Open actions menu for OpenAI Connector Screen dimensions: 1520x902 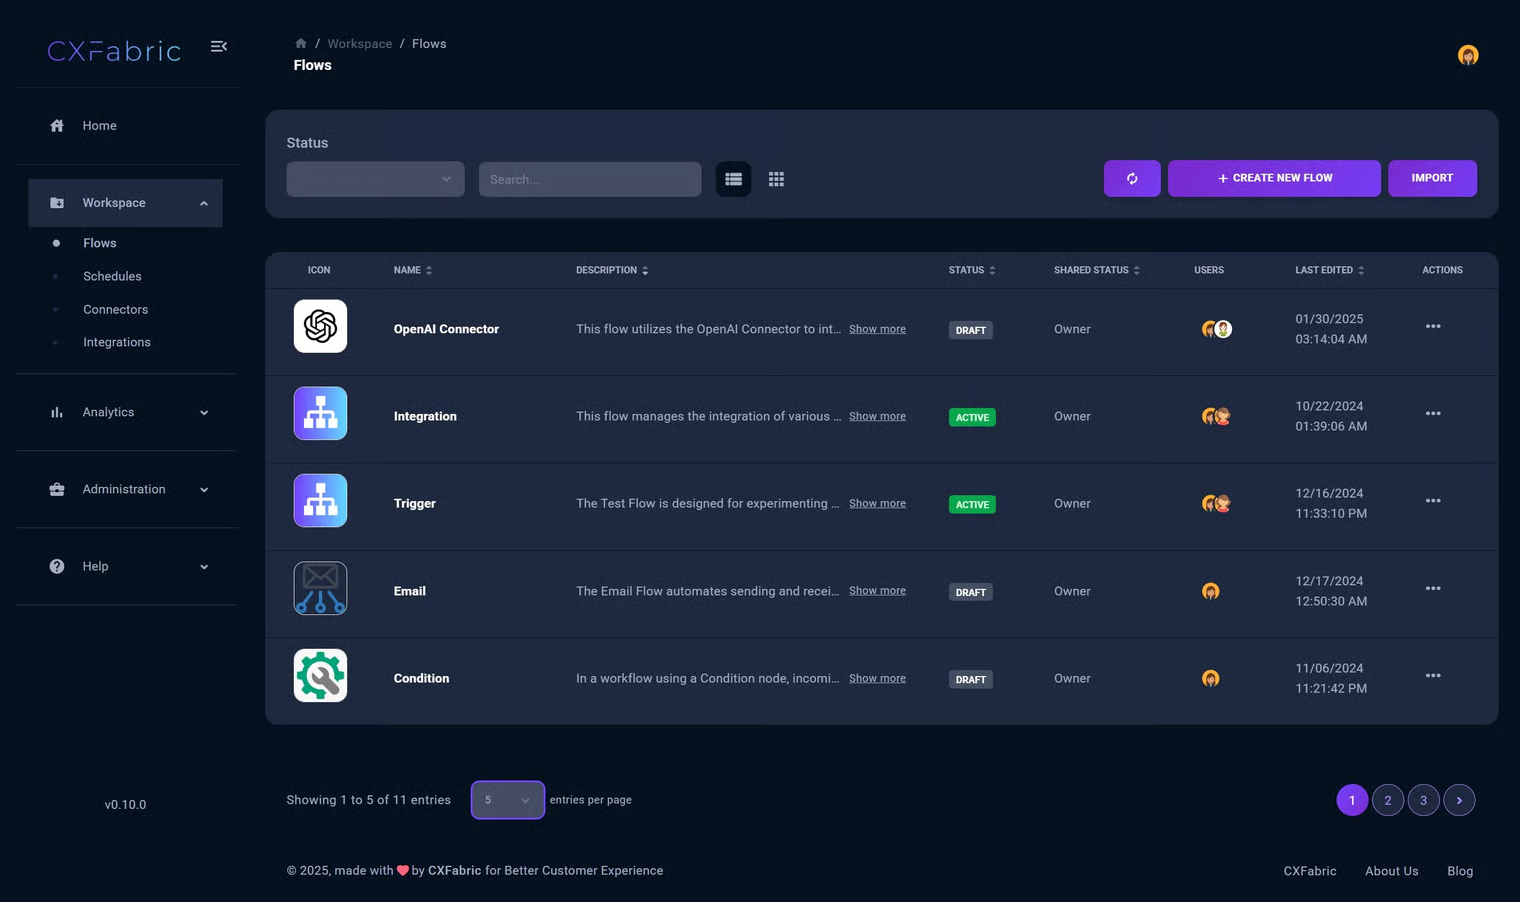pos(1432,327)
